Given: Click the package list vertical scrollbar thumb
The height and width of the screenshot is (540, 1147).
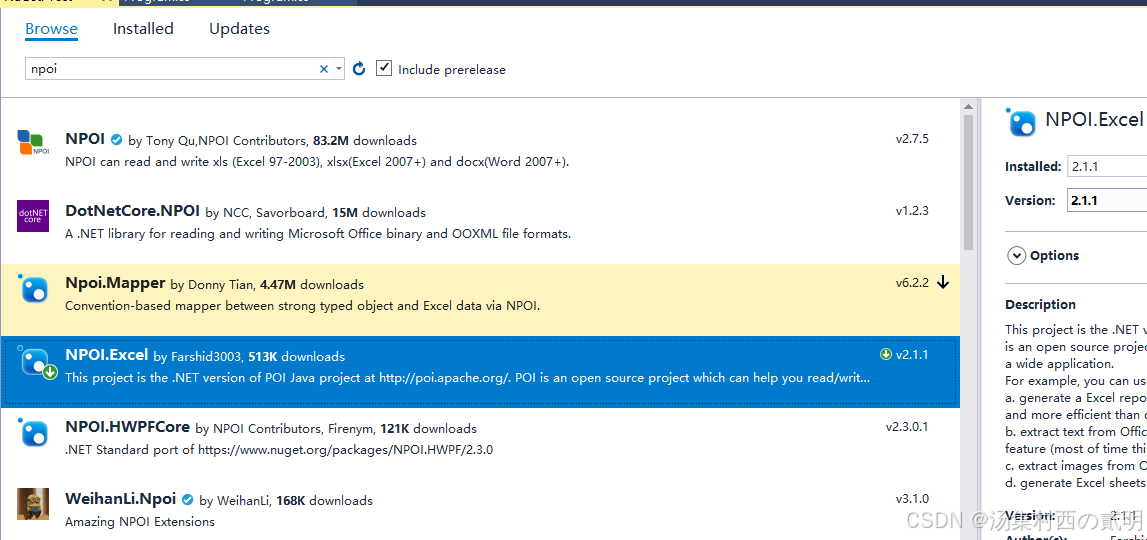Looking at the screenshot, I should [968, 181].
